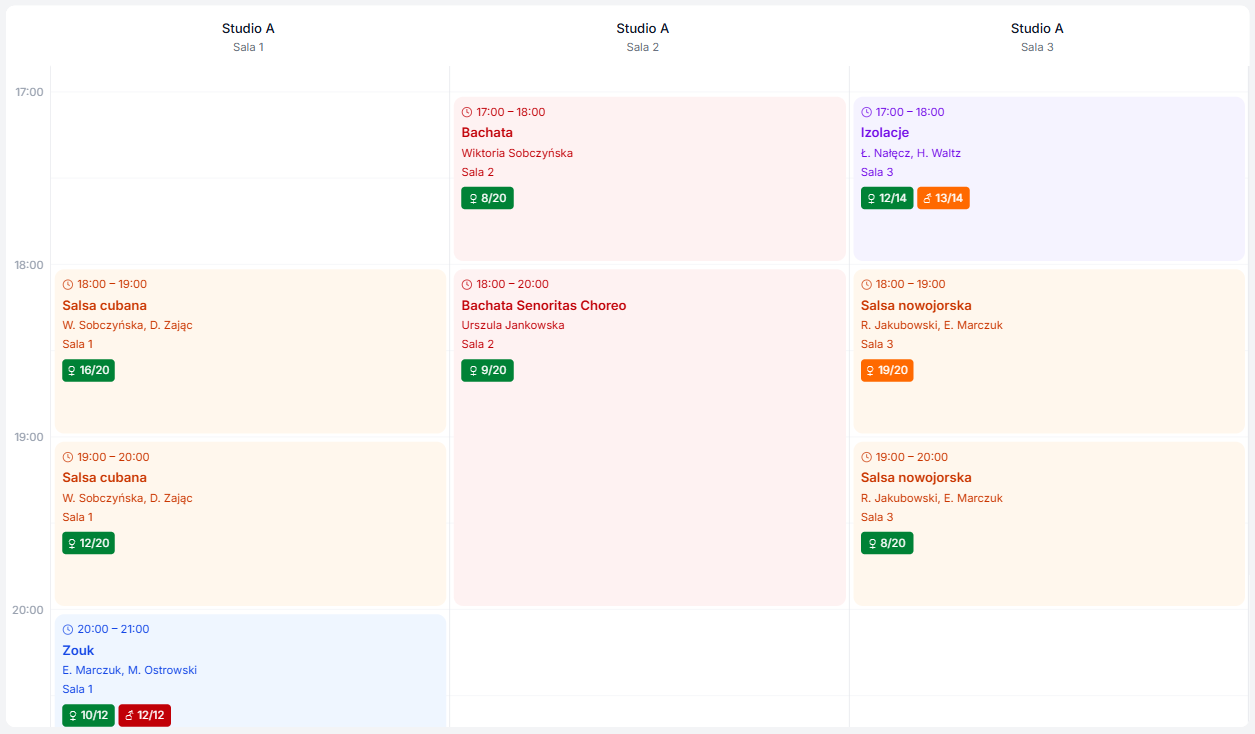Viewport: 1255px width, 734px height.
Task: Click the 18:00 time label
Action: (28, 265)
